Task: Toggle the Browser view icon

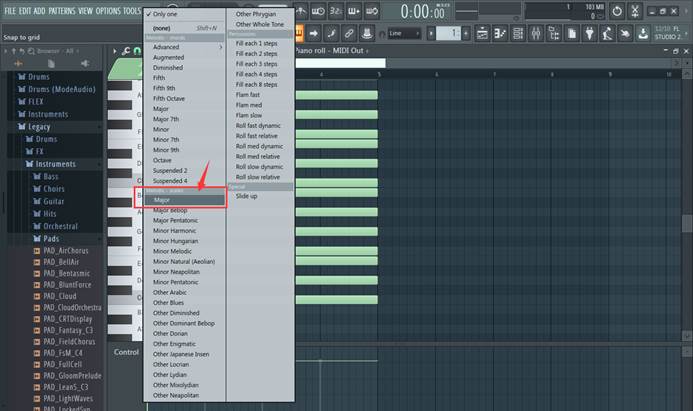Action: pyautogui.click(x=553, y=33)
